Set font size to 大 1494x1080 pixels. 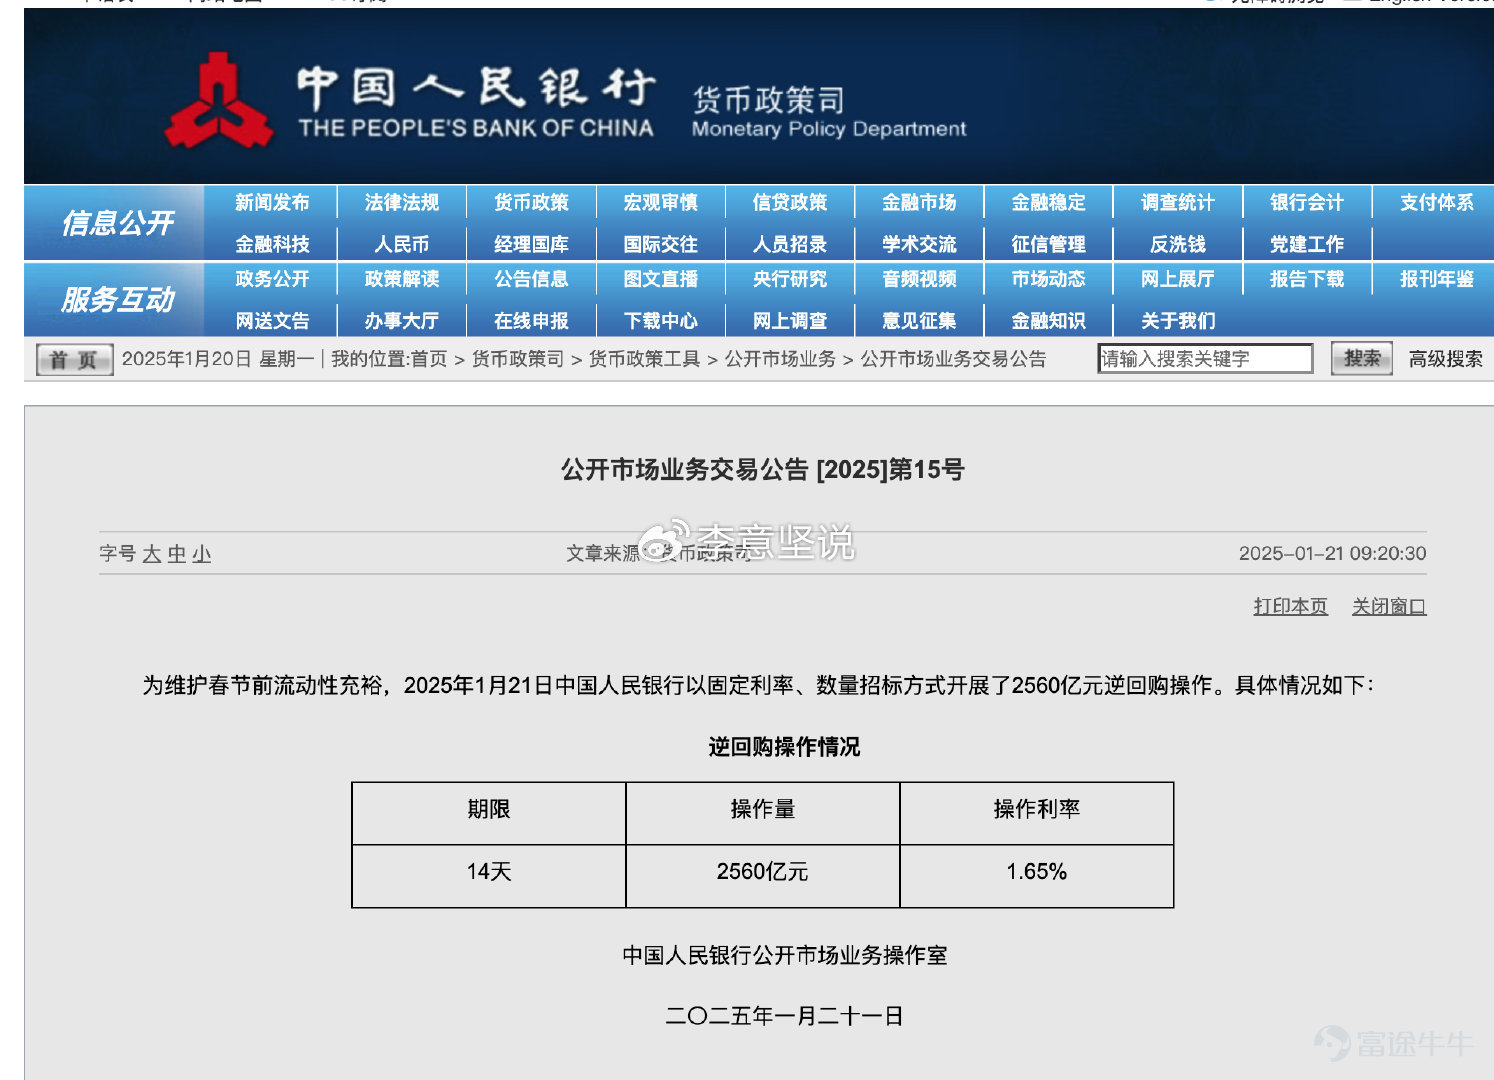click(152, 554)
